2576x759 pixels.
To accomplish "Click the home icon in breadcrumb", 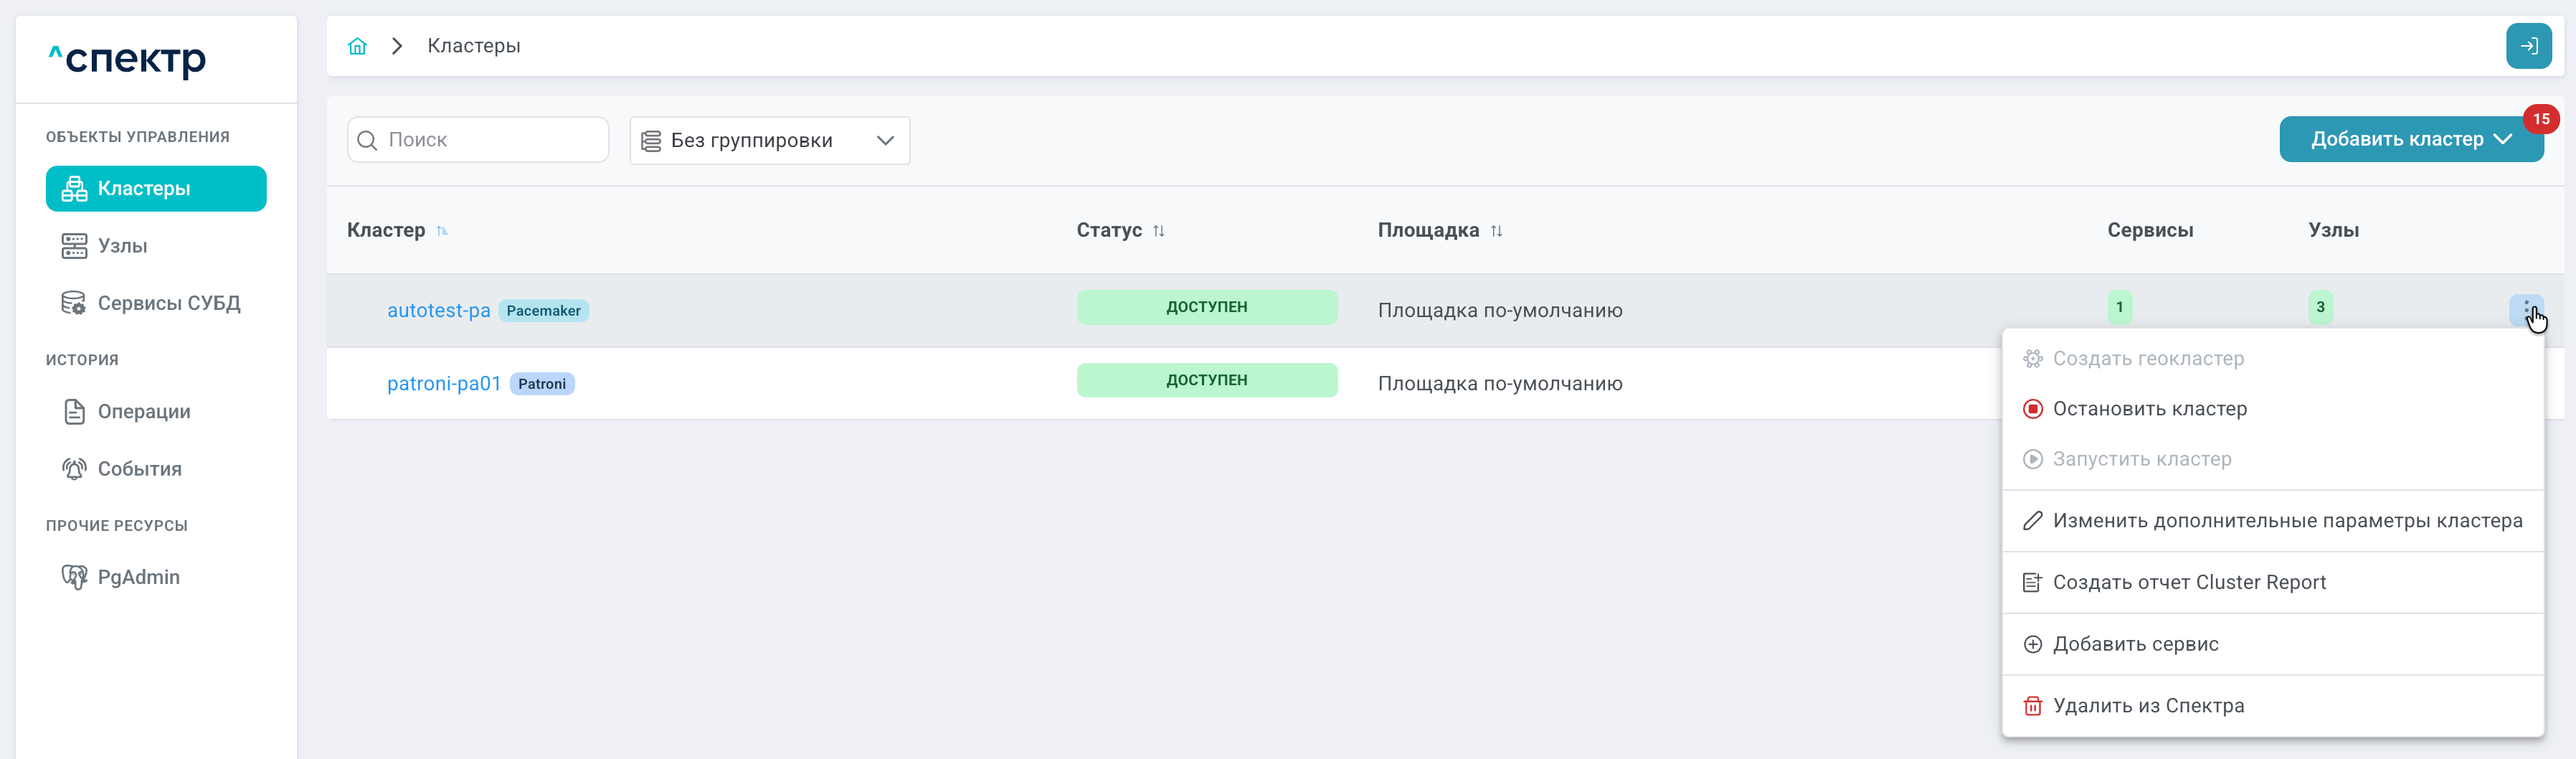I will click(x=357, y=46).
